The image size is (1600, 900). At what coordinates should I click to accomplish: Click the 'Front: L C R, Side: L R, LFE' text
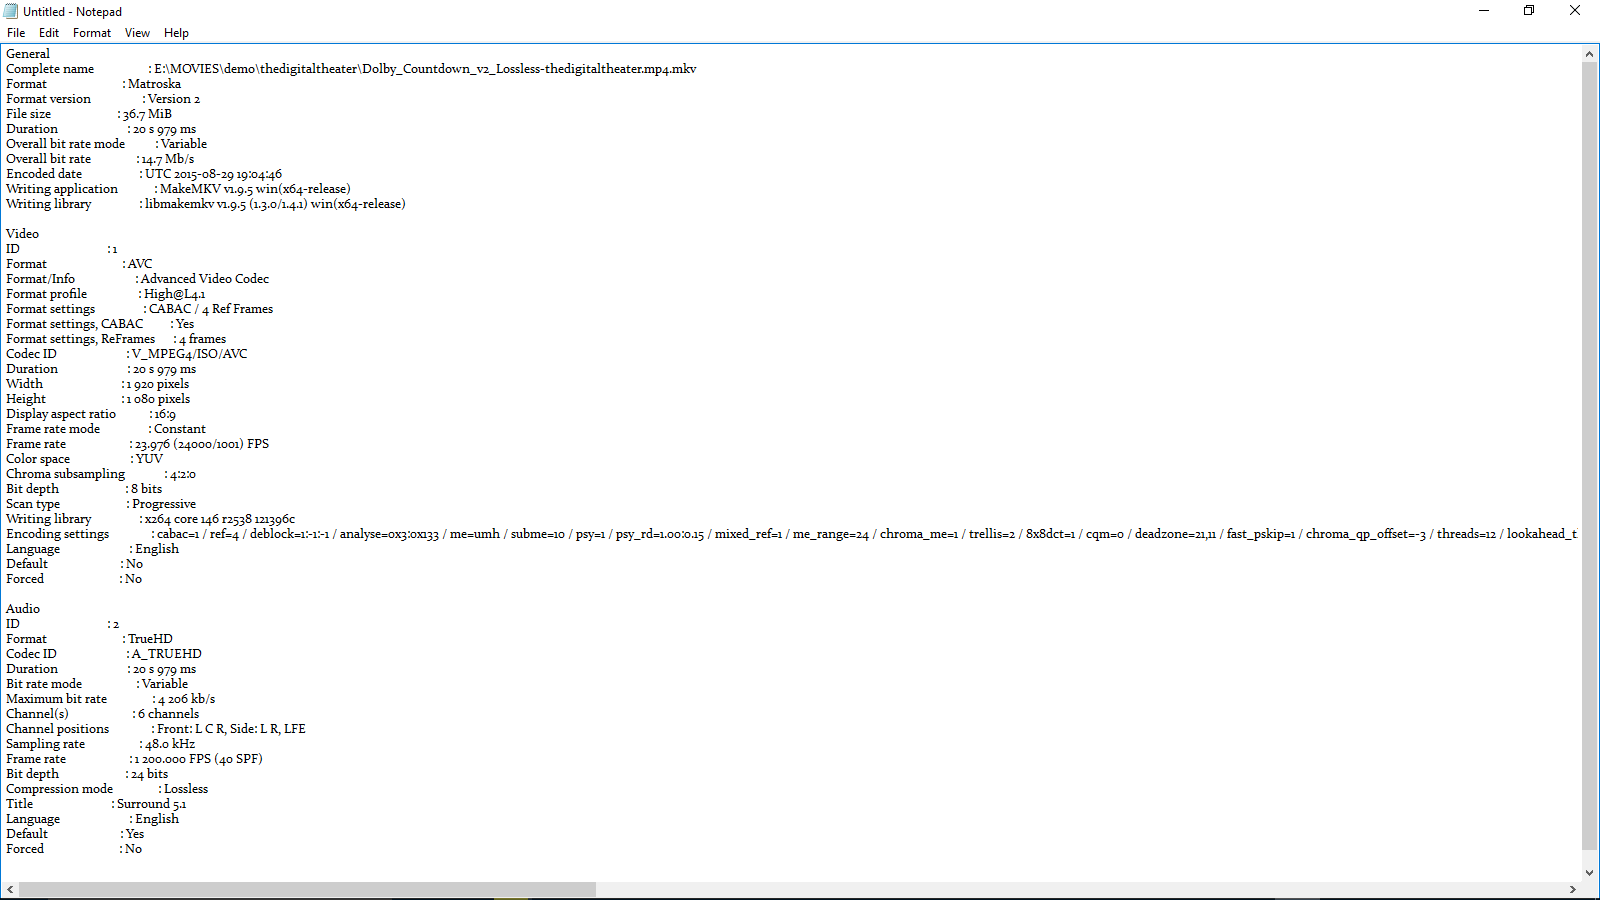pyautogui.click(x=231, y=729)
